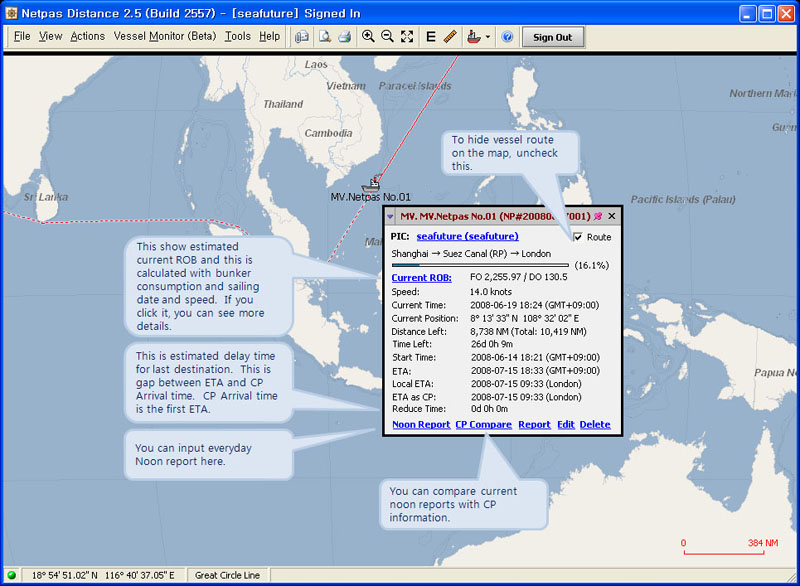Click the 384 NM map scale bar
Image resolution: width=800 pixels, height=586 pixels.
pyautogui.click(x=724, y=552)
